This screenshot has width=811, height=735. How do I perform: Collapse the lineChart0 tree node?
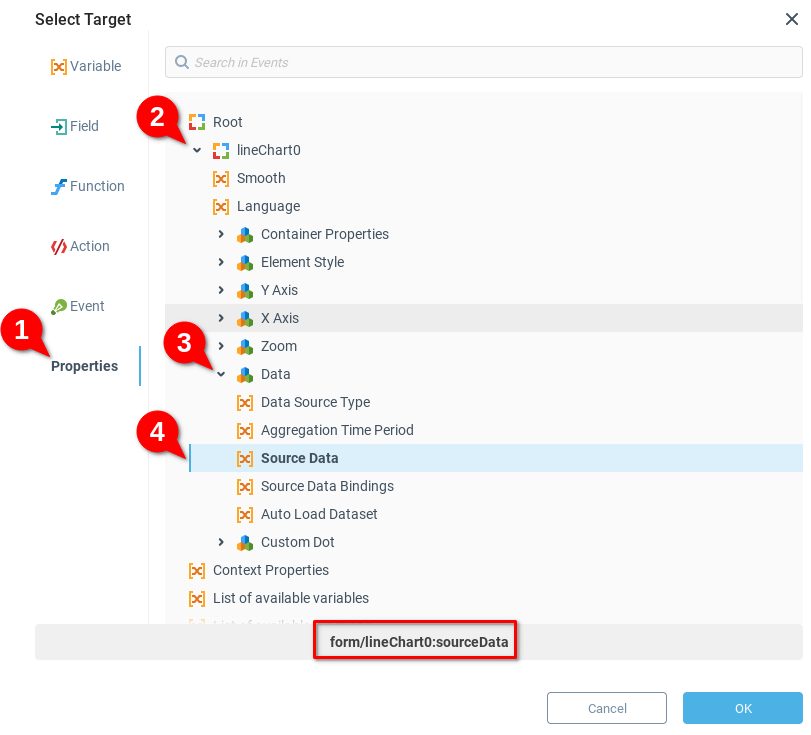(x=197, y=150)
